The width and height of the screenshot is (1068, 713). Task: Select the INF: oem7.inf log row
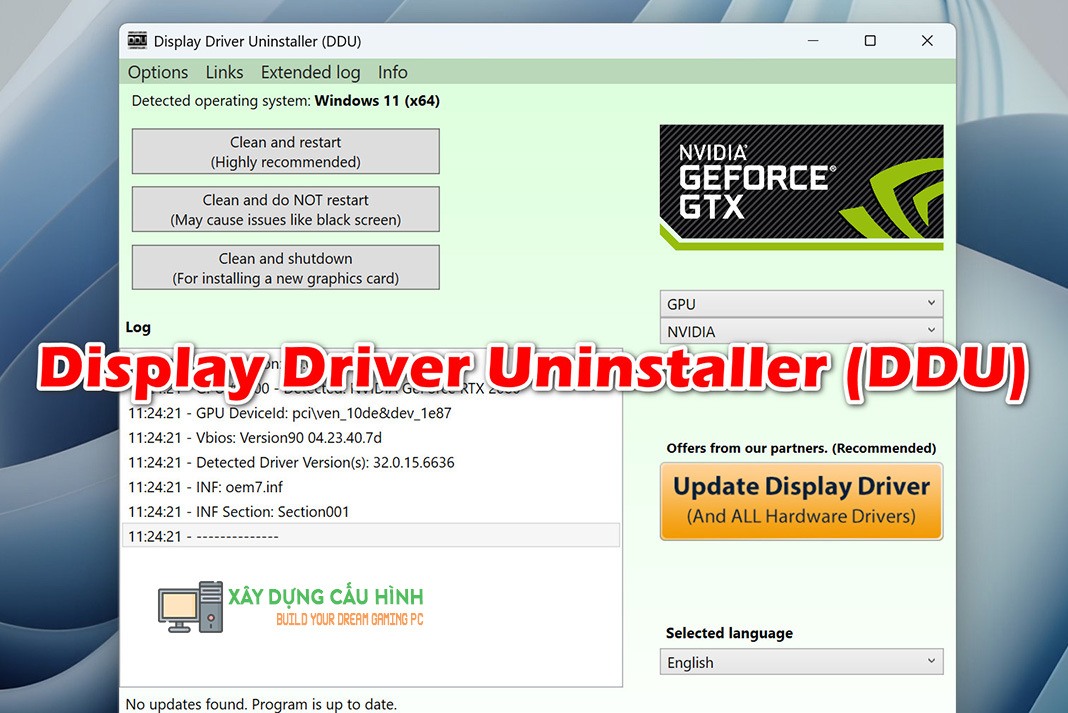[x=371, y=487]
